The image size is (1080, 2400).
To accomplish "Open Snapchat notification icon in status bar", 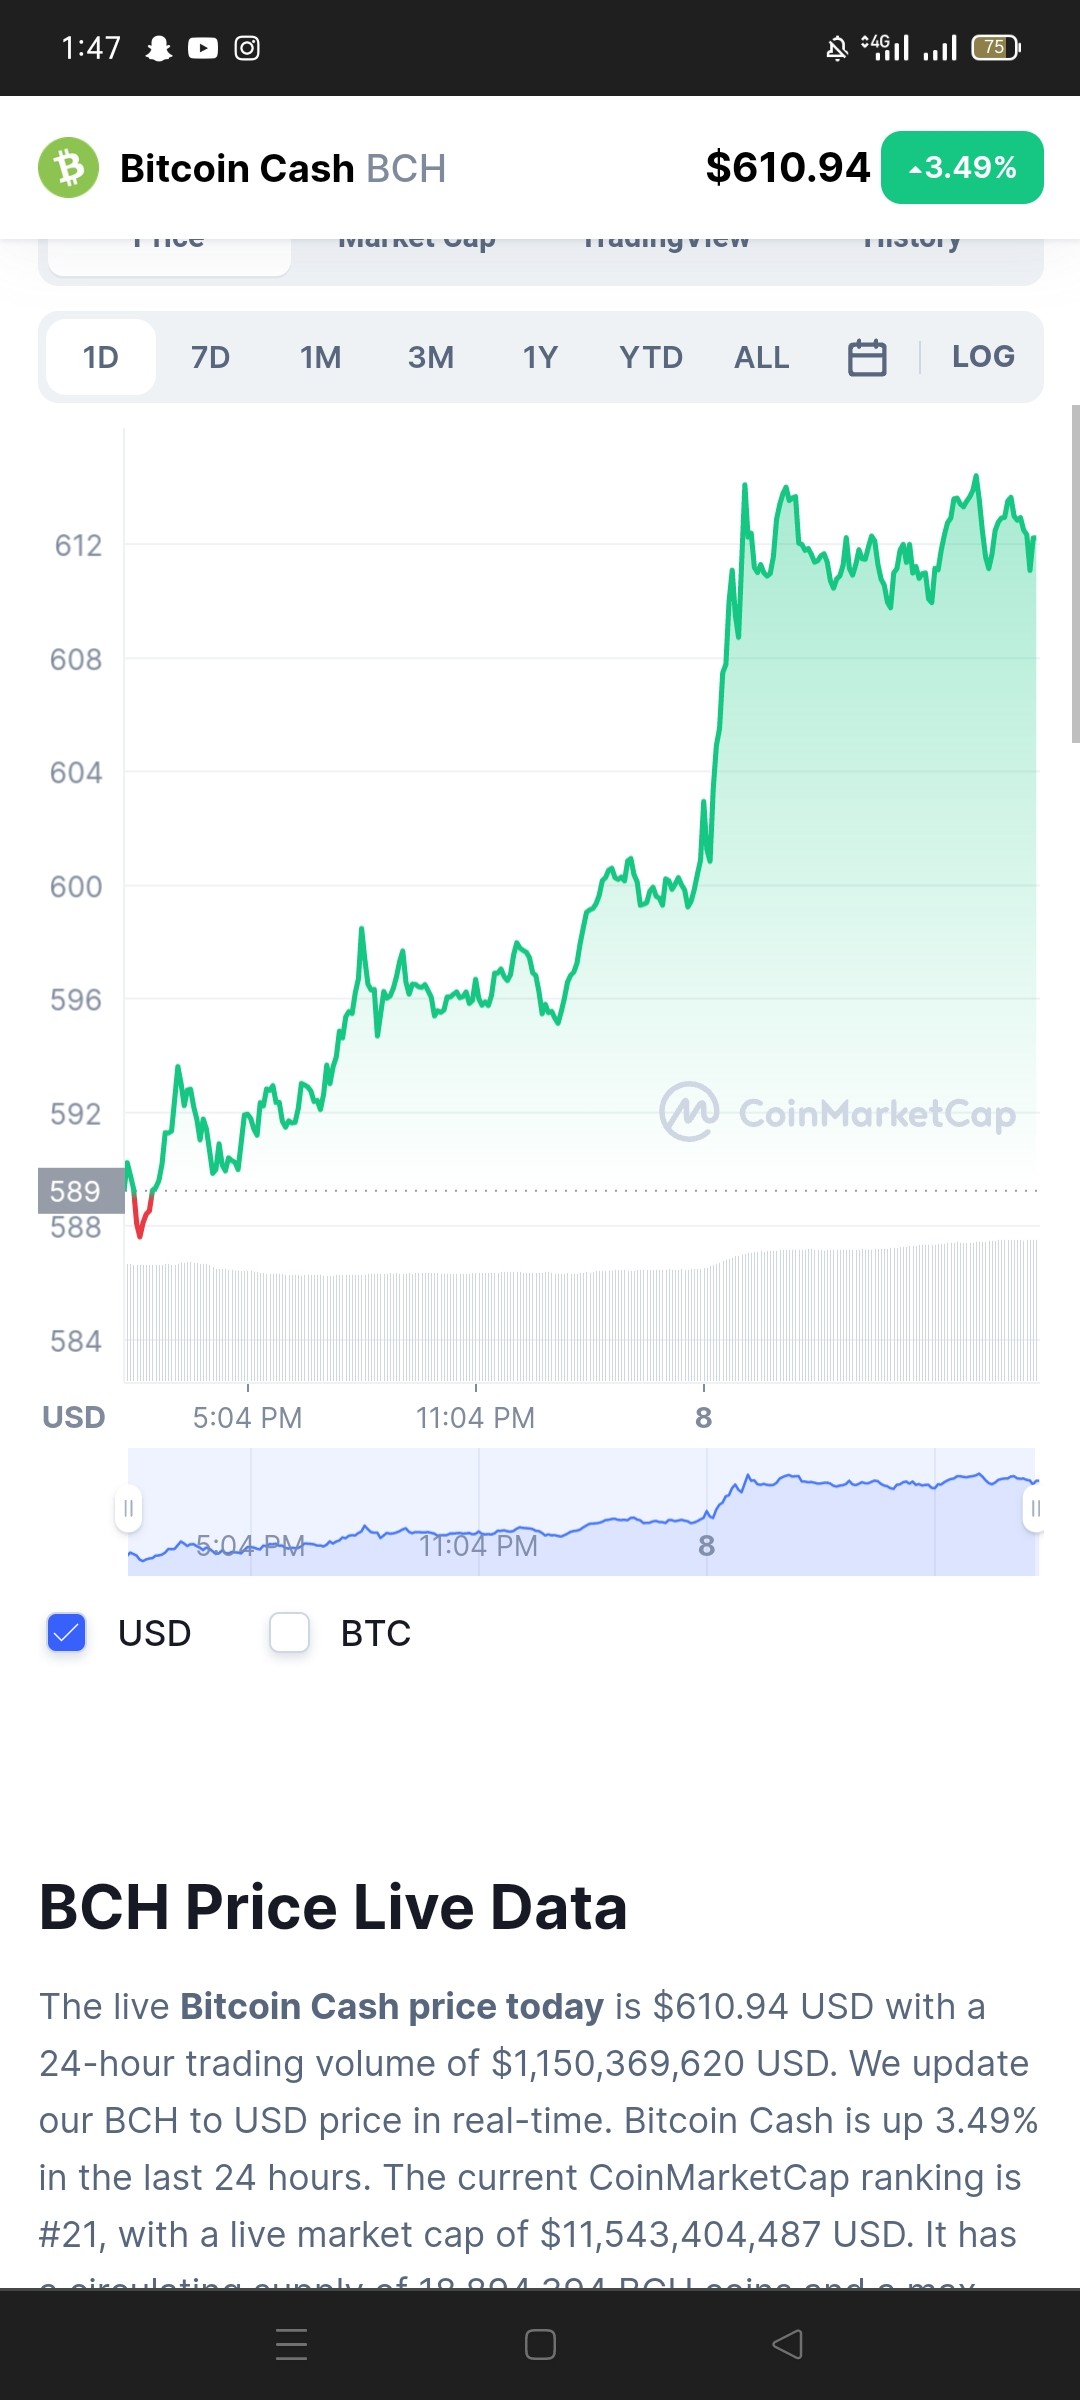I will tap(159, 48).
